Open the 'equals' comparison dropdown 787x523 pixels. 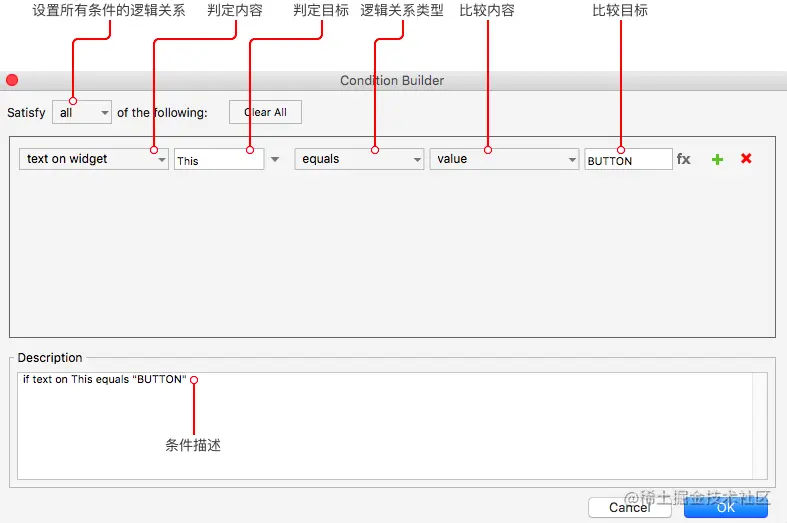point(359,159)
